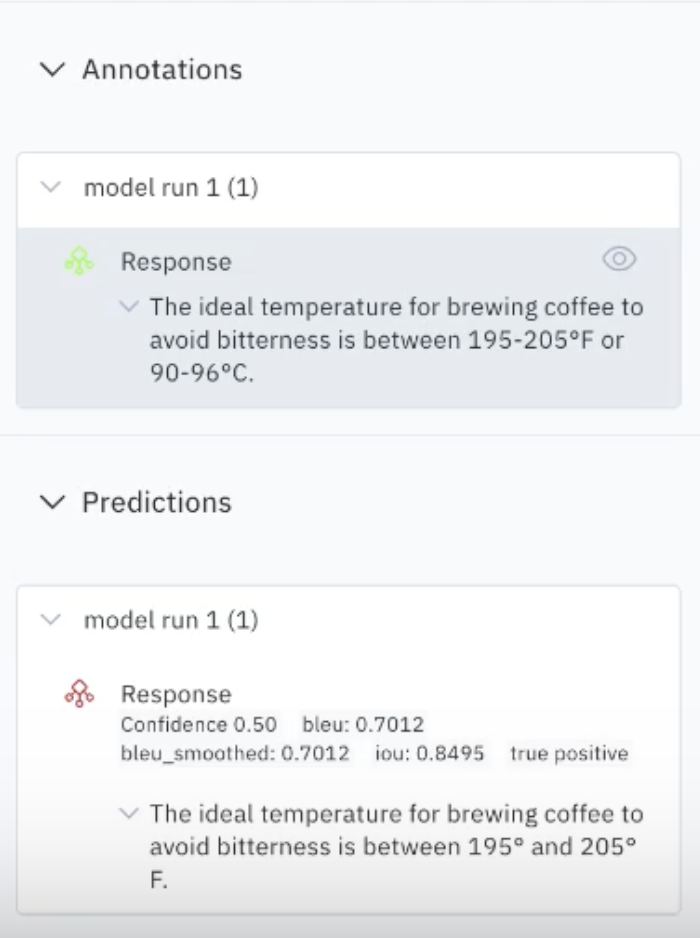Select the Predictions heading
This screenshot has height=938, width=700.
click(x=157, y=502)
